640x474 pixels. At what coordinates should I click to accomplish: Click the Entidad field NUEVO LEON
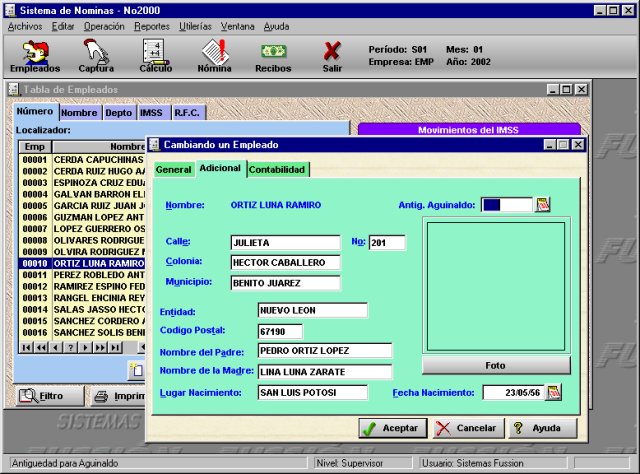313,310
